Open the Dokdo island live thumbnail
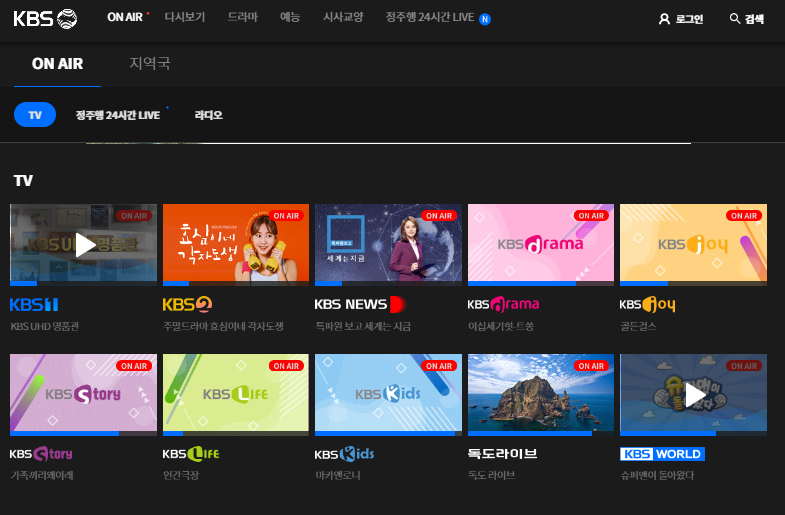 click(541, 393)
